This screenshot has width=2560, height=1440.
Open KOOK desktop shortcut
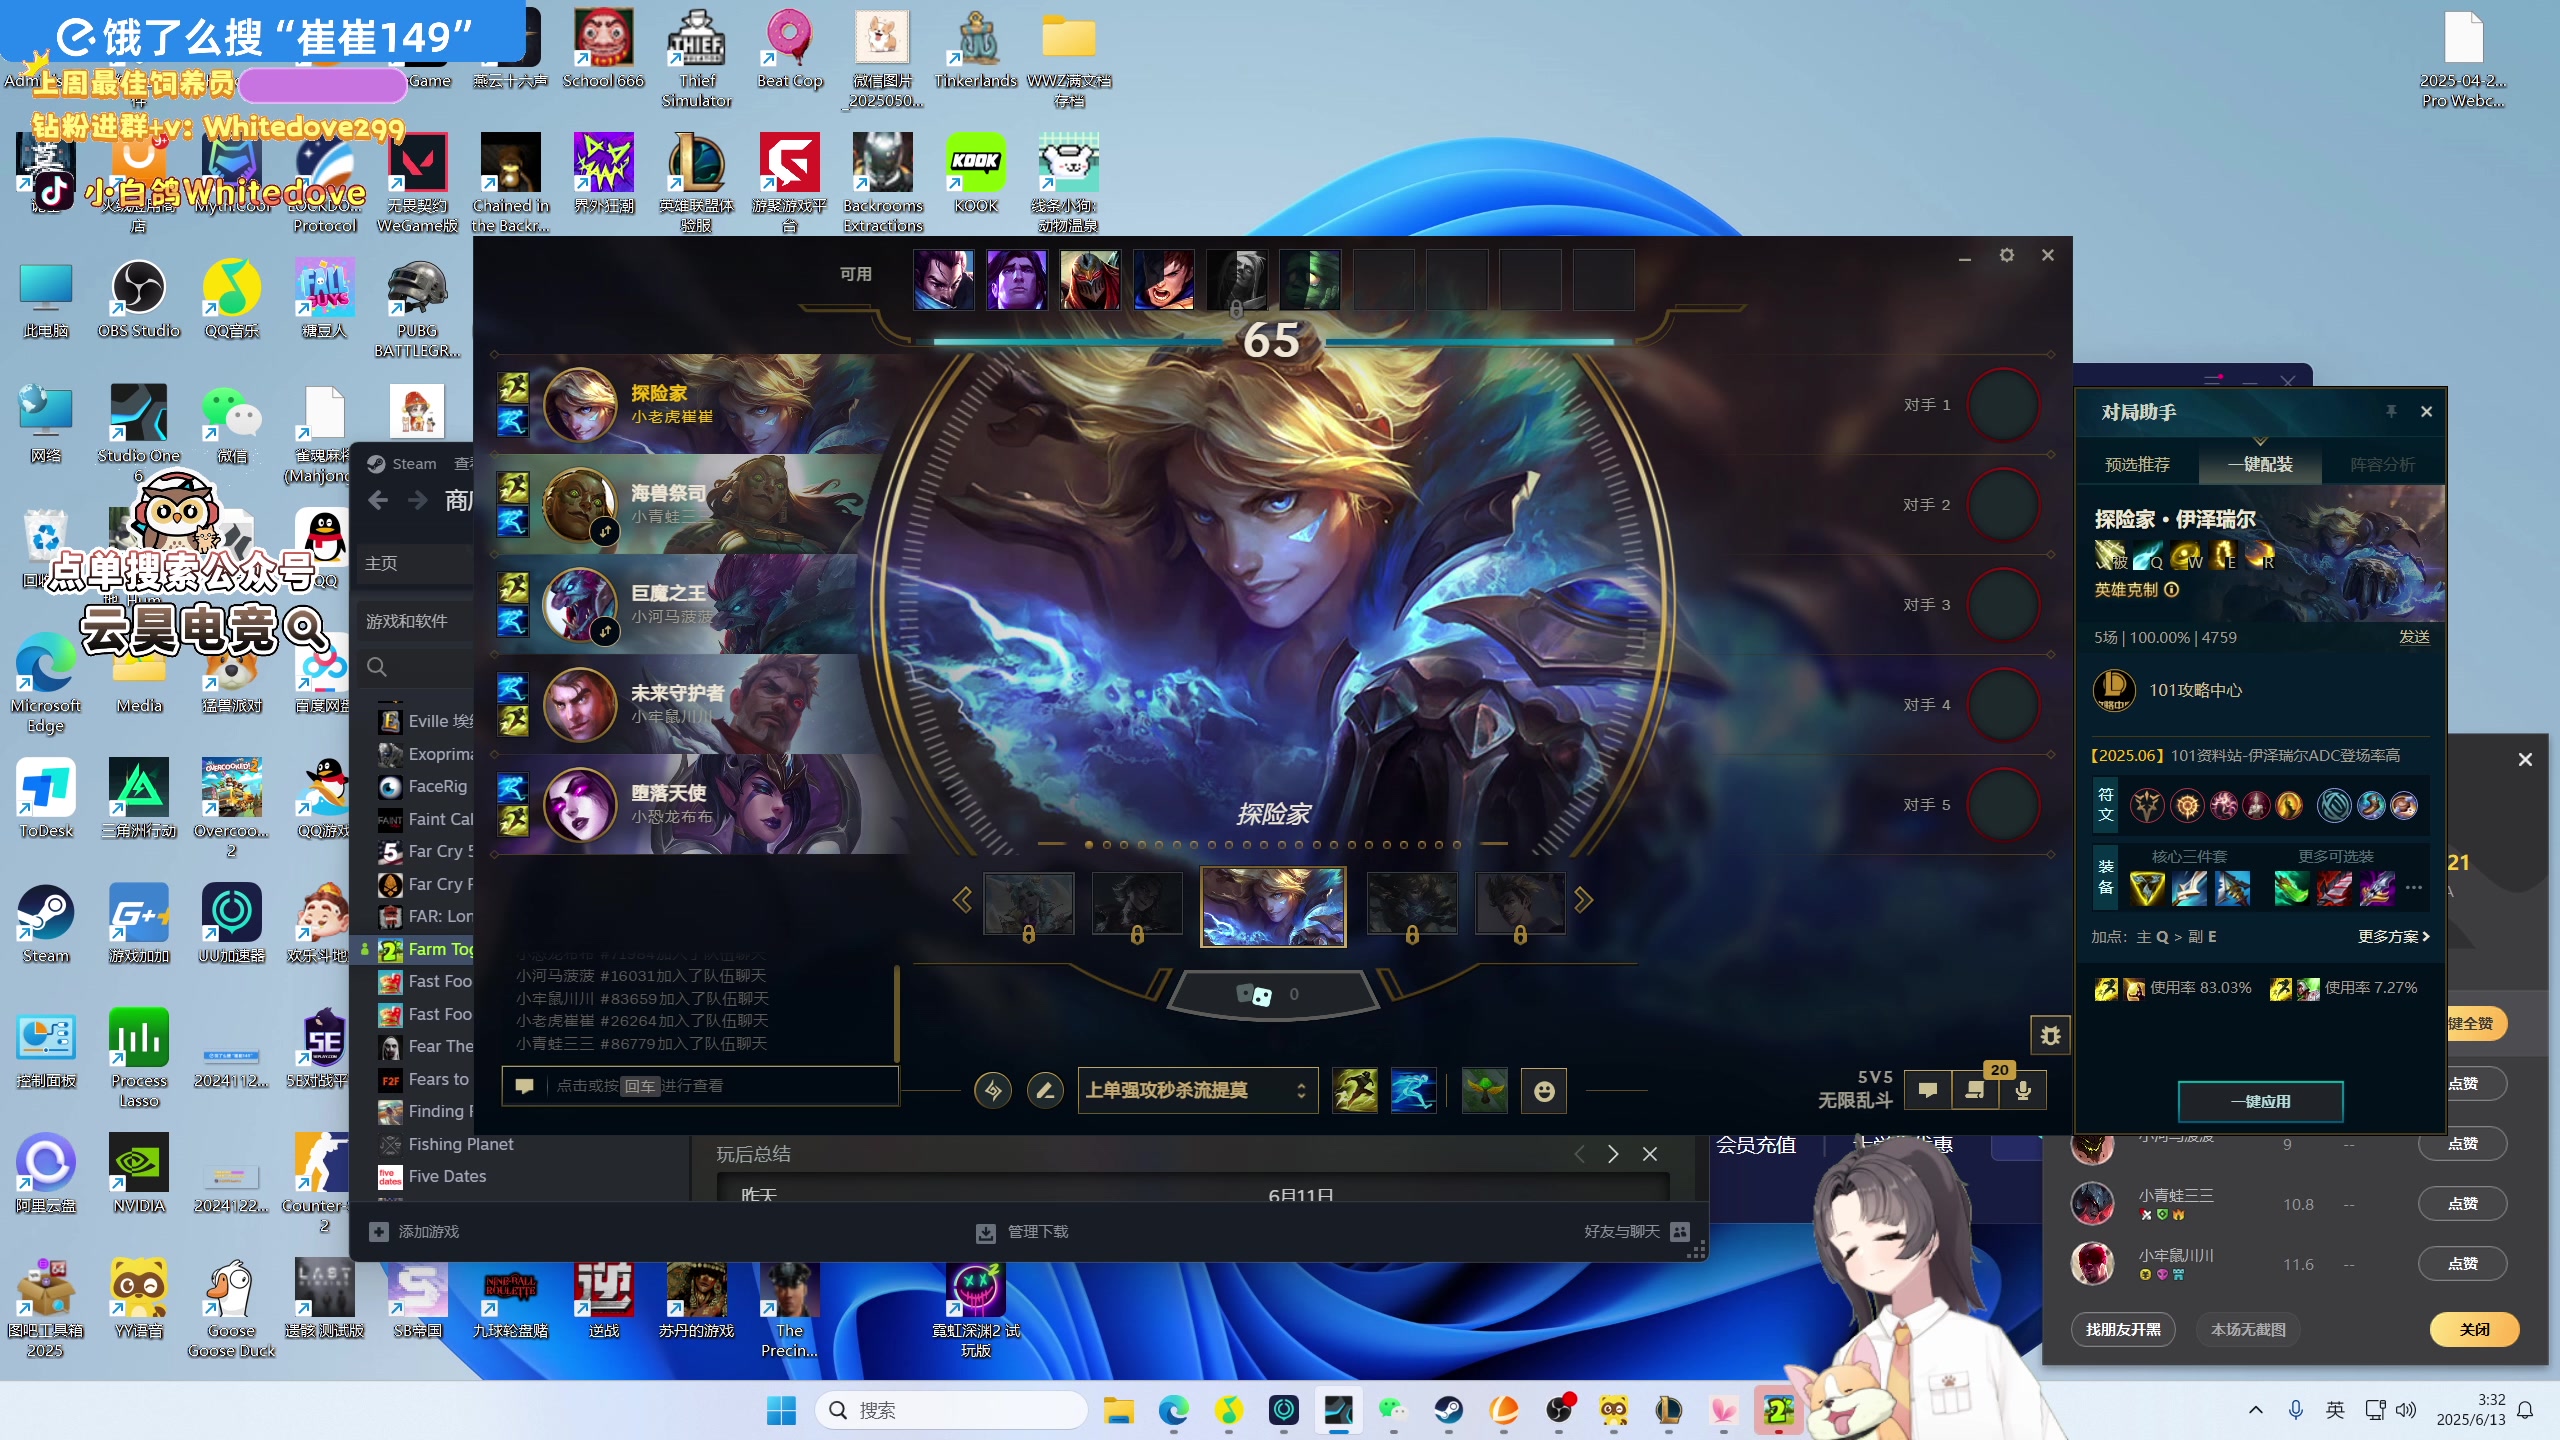975,175
